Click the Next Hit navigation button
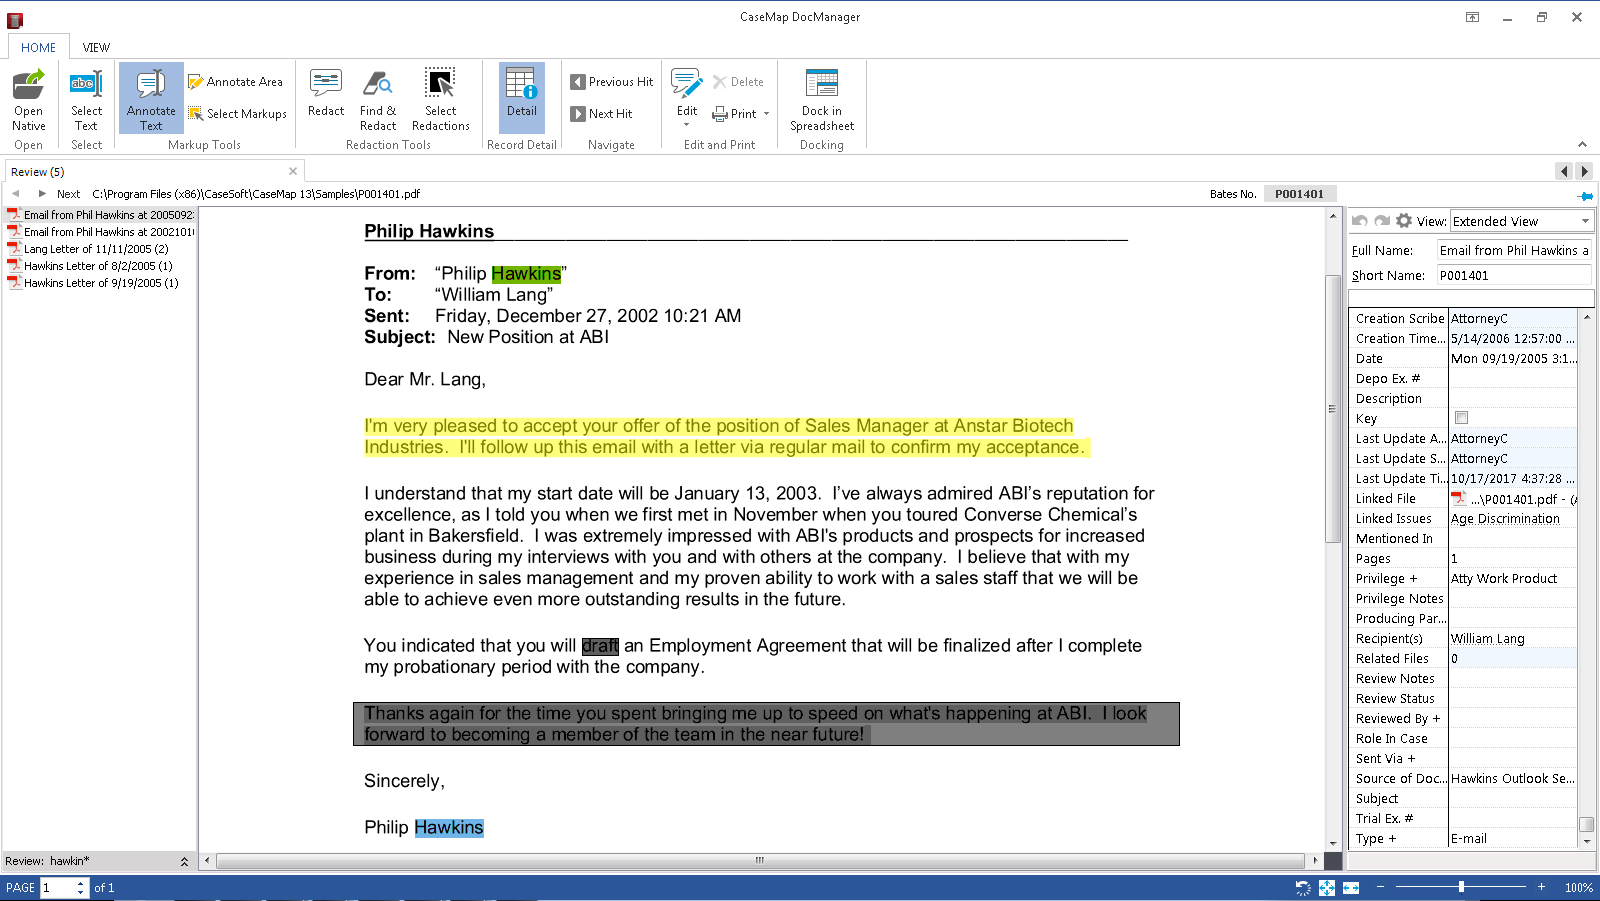The width and height of the screenshot is (1600, 901). pyautogui.click(x=609, y=113)
